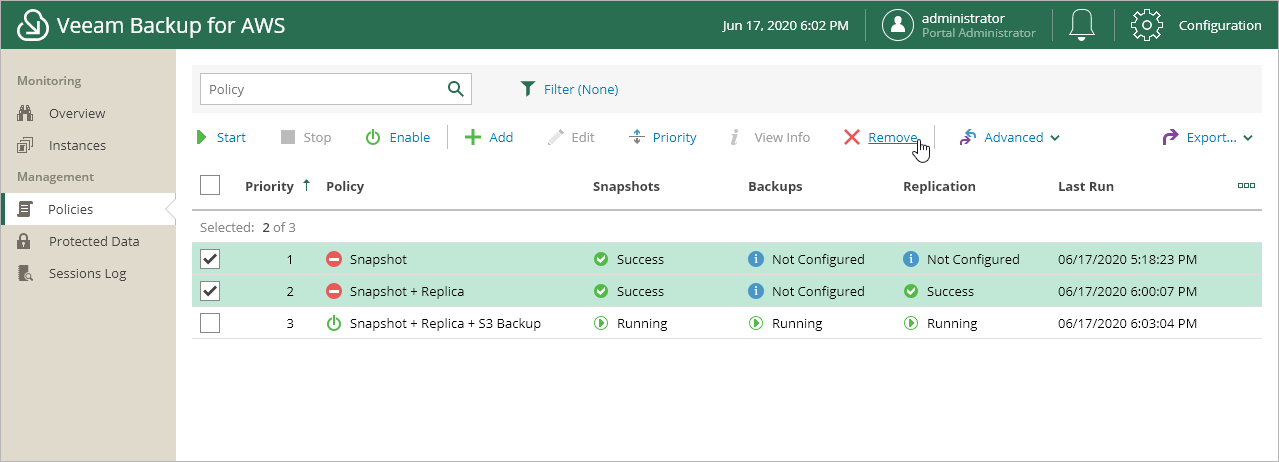This screenshot has width=1279, height=462.
Task: Uncheck the Snapshot + Replica row checkbox
Action: (x=210, y=291)
